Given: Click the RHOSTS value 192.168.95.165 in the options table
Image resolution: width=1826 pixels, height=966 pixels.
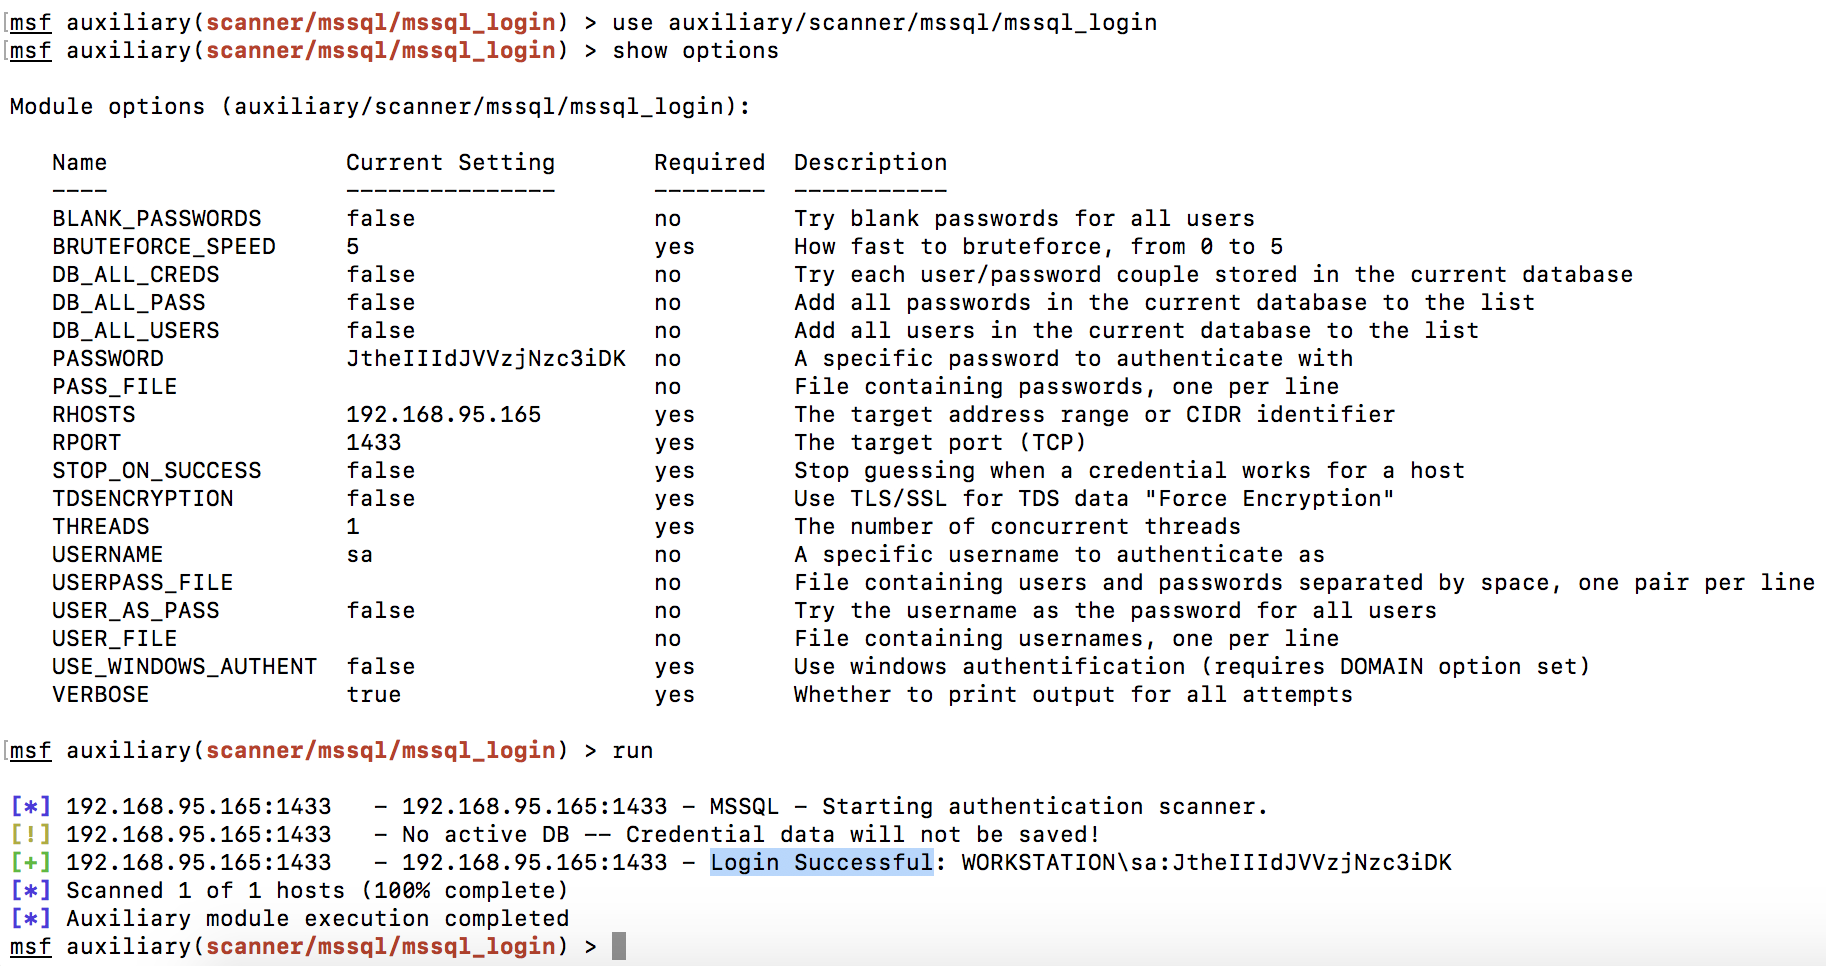Looking at the screenshot, I should point(443,414).
